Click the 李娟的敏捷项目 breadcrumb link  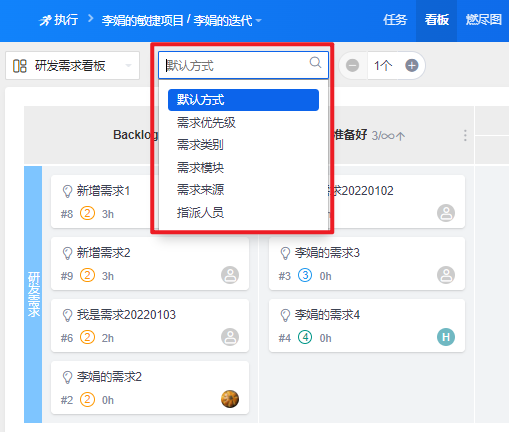click(x=143, y=20)
